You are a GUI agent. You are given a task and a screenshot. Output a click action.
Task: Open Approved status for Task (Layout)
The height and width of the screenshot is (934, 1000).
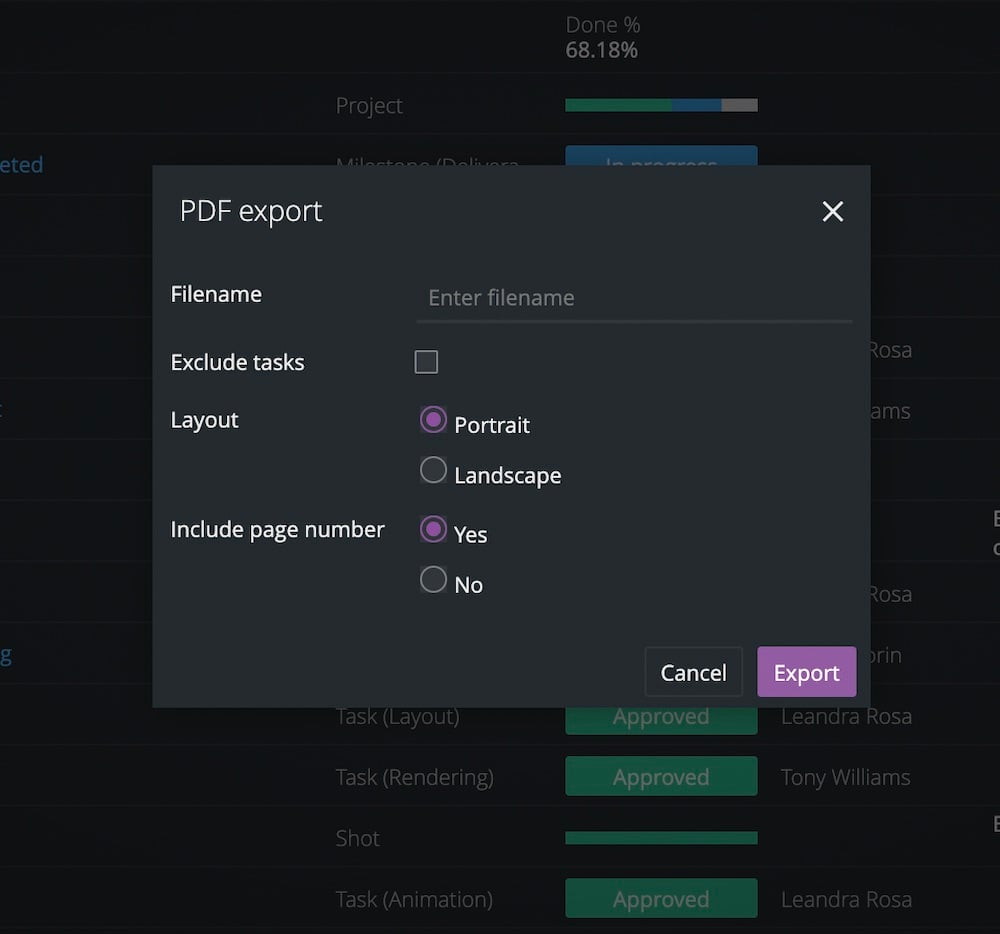661,720
